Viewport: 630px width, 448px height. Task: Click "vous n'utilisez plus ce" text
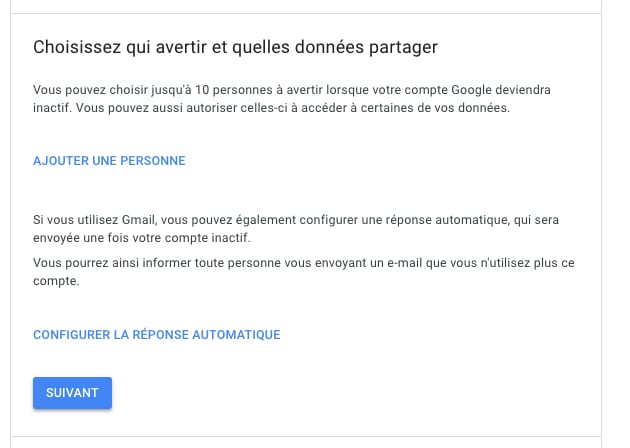click(508, 263)
